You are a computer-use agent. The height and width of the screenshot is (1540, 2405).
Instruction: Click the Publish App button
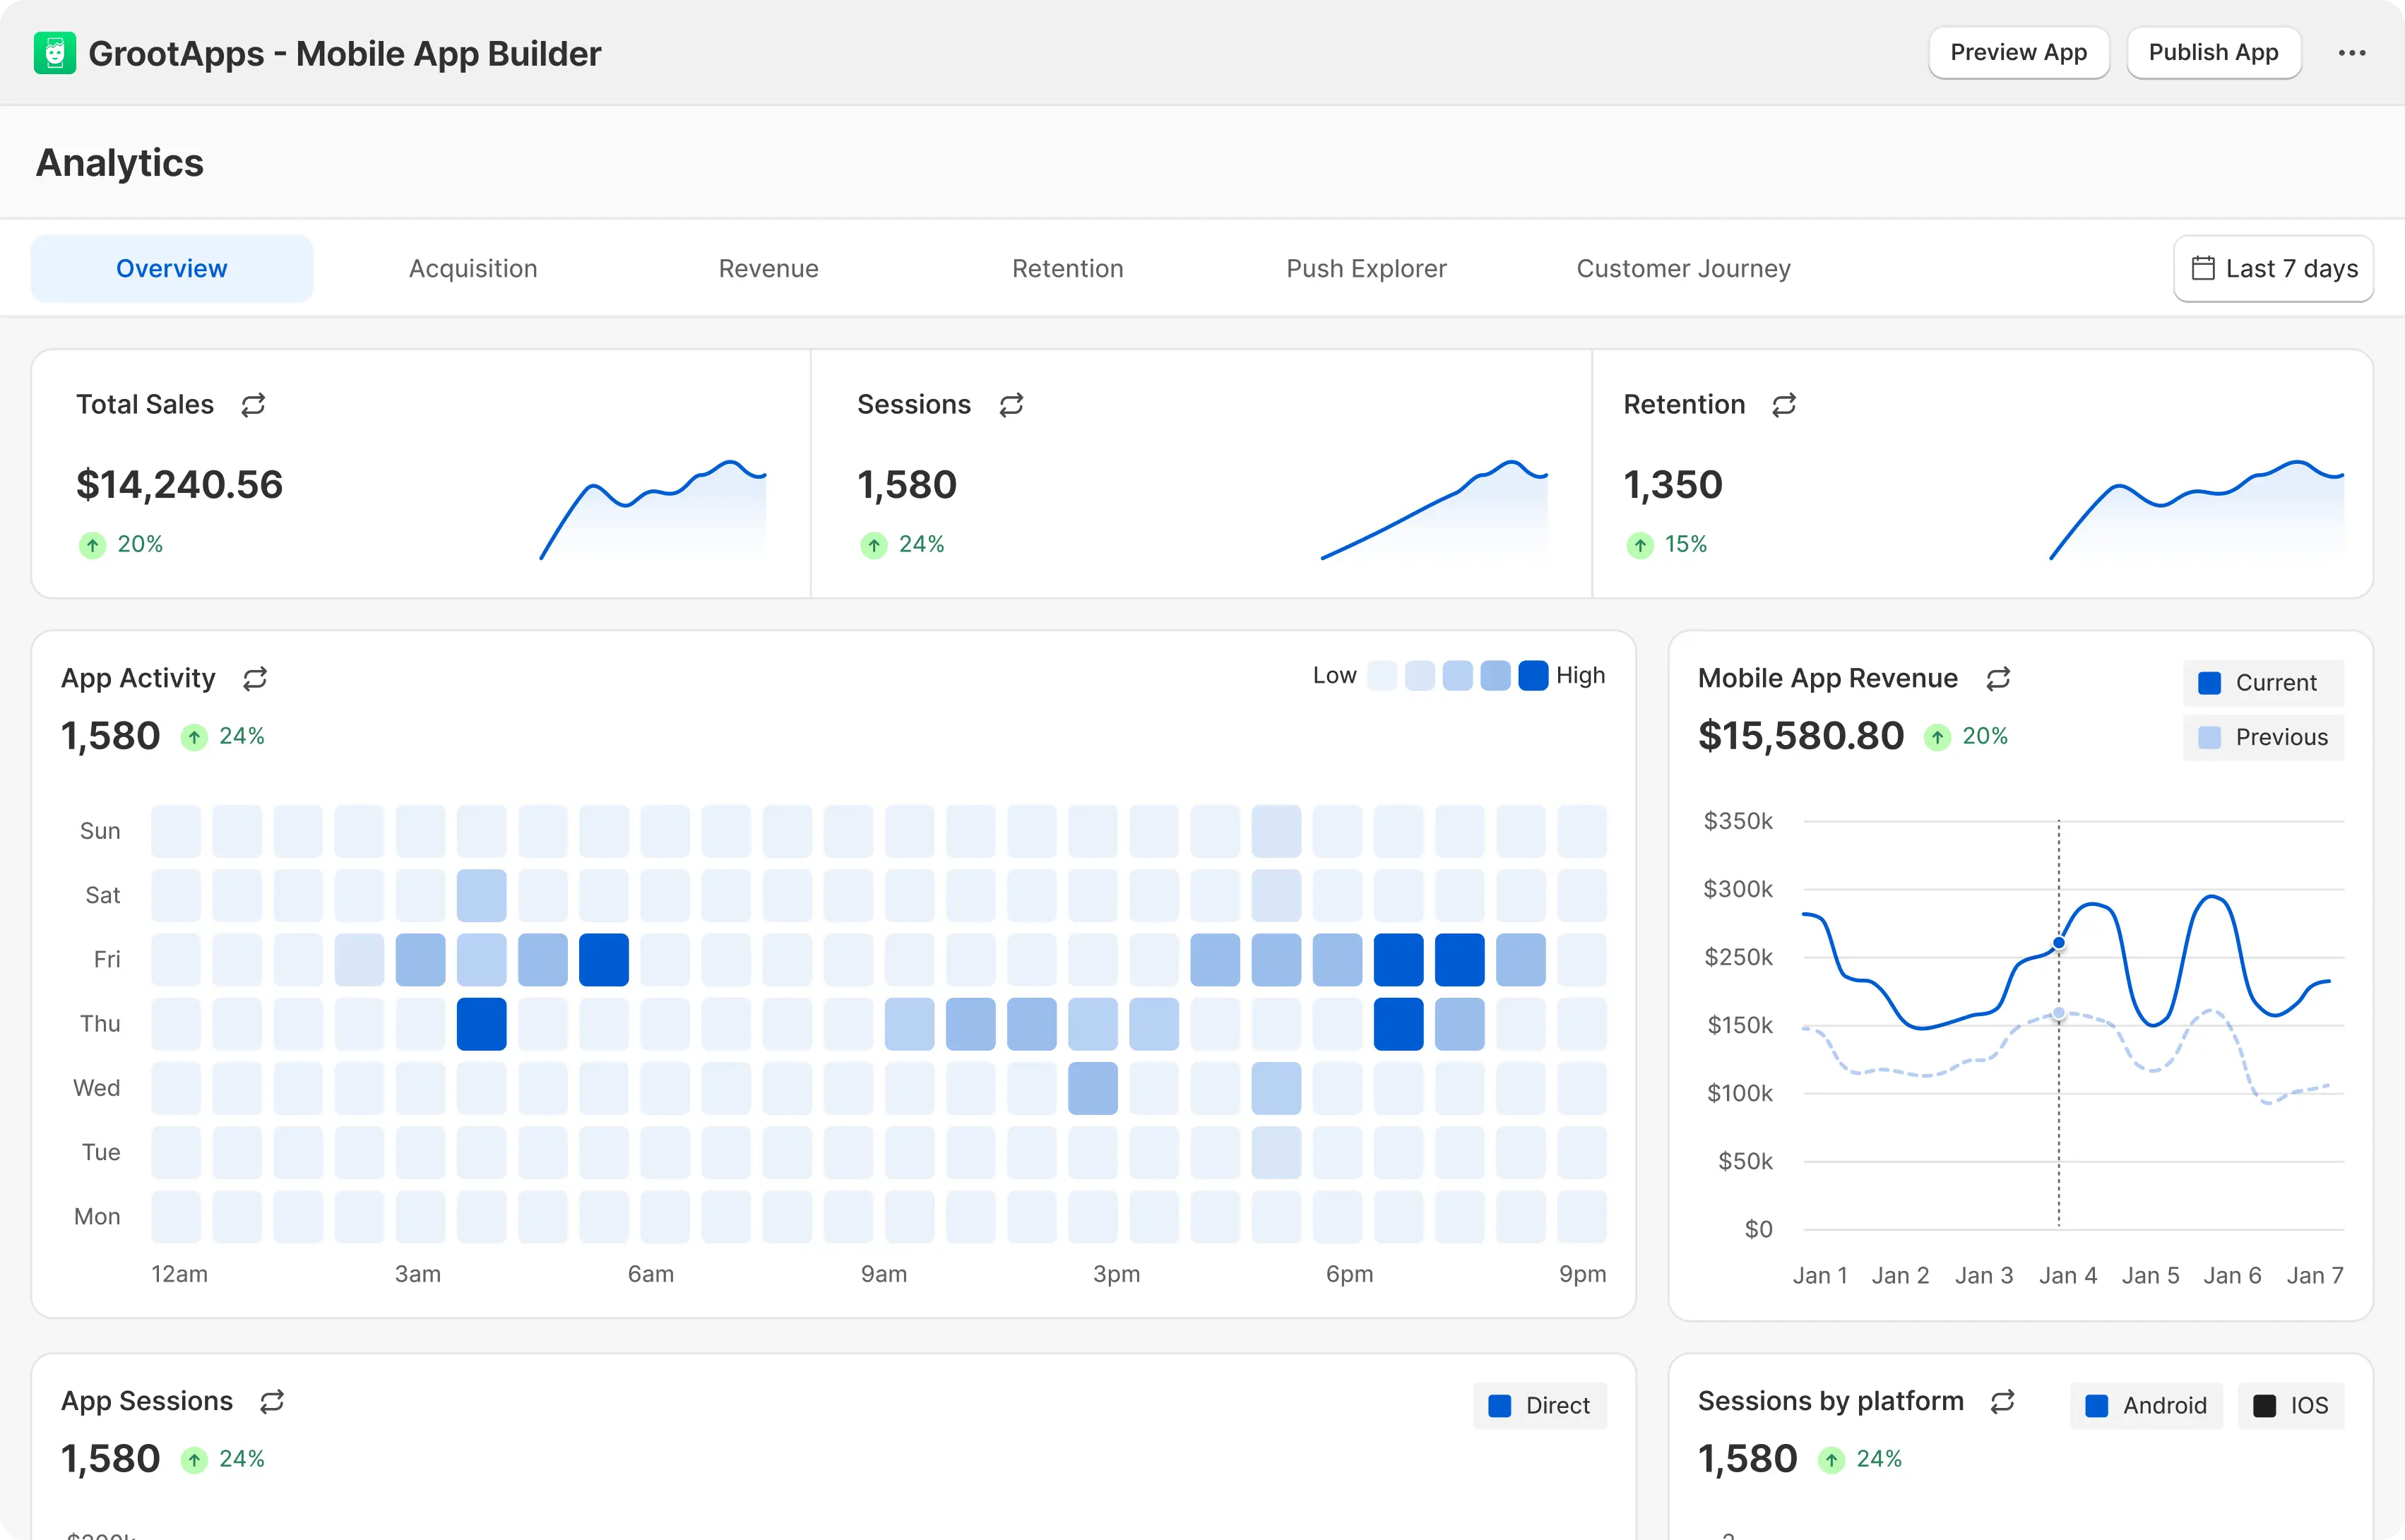2213,53
